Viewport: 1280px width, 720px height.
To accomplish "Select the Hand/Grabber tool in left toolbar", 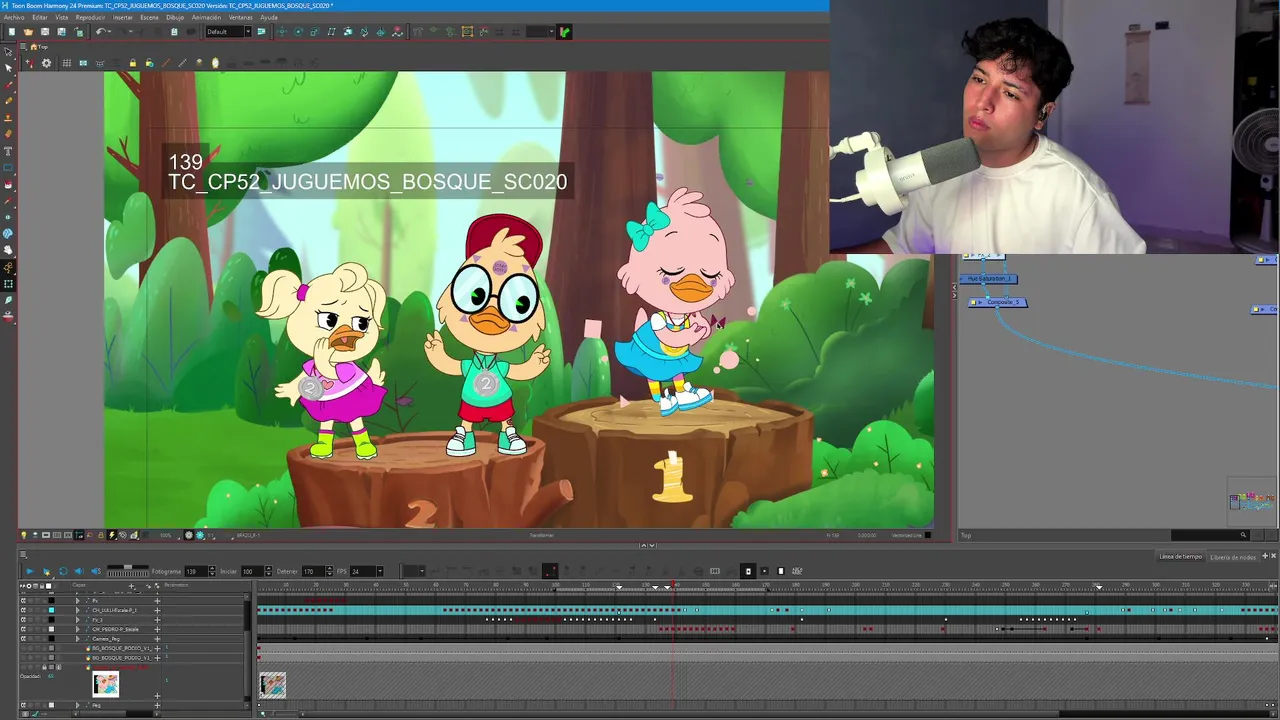I will [x=8, y=250].
